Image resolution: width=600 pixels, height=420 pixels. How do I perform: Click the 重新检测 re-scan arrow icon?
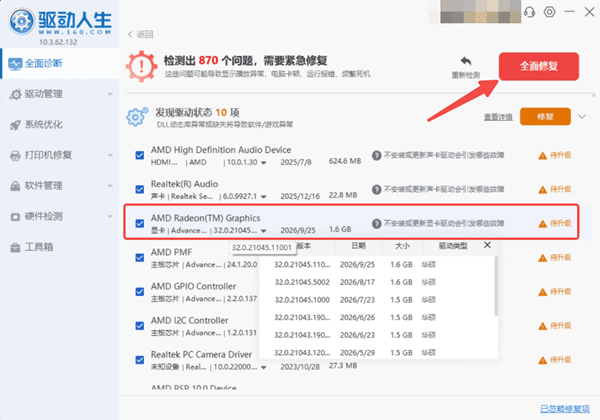pyautogui.click(x=466, y=61)
